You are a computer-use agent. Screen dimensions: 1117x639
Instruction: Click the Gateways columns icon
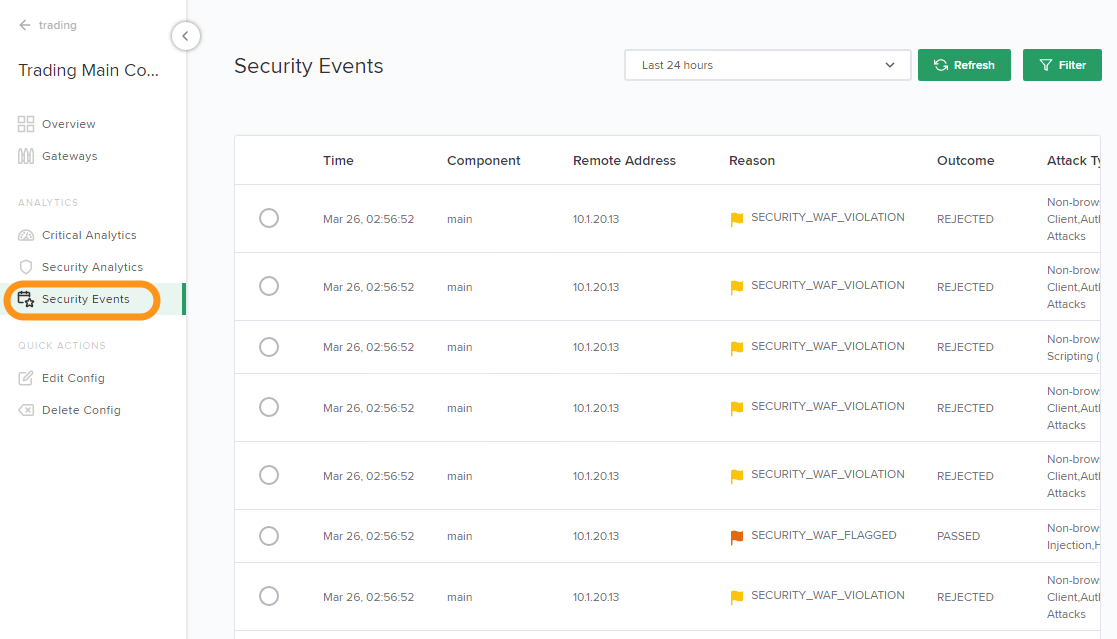(26, 156)
